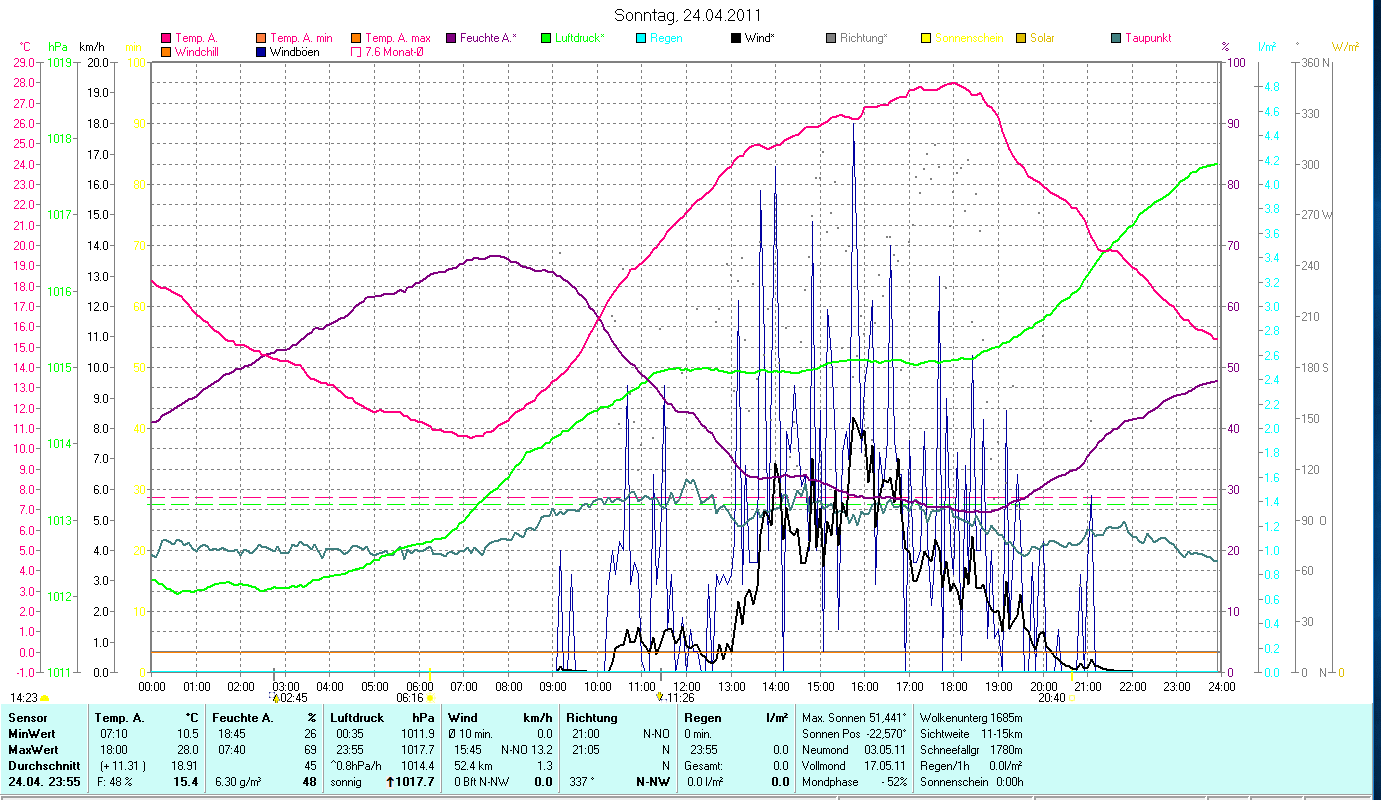Click the green Luftdruck* legend square
1381x800 pixels.
click(x=545, y=38)
